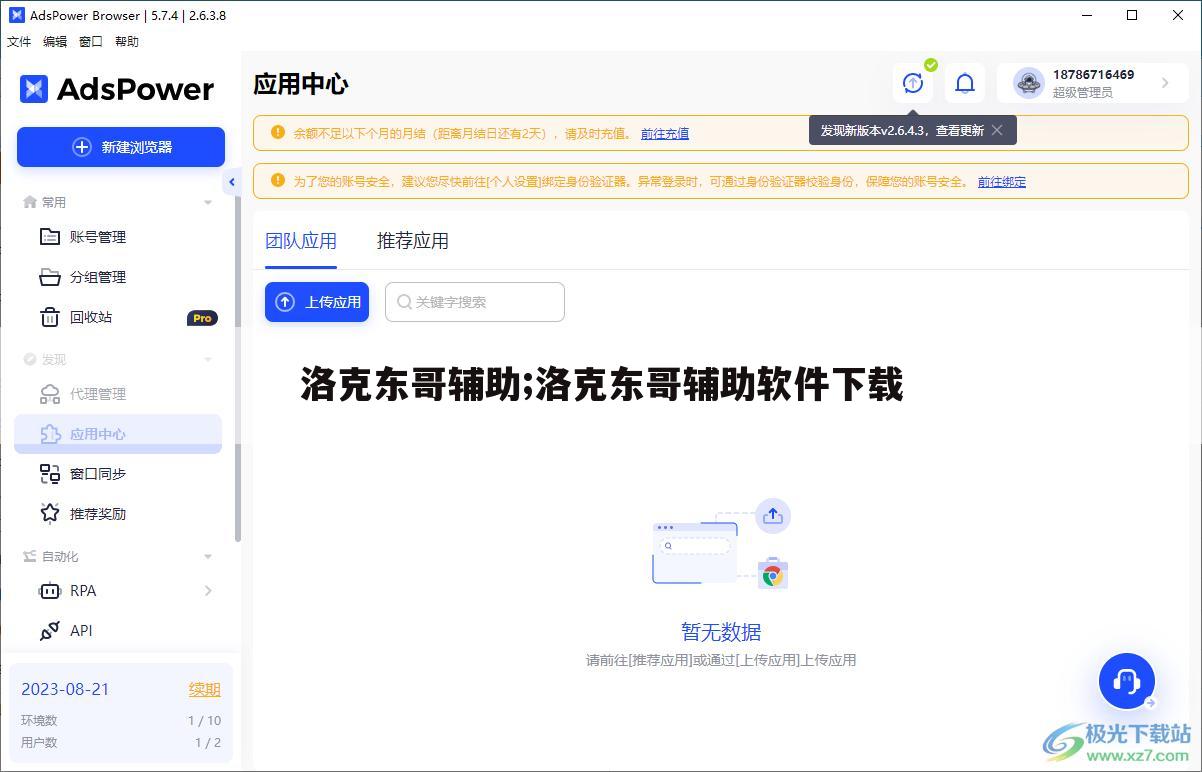Click the 新建浏览器 button
Screen dimensions: 1202x772
click(x=121, y=147)
